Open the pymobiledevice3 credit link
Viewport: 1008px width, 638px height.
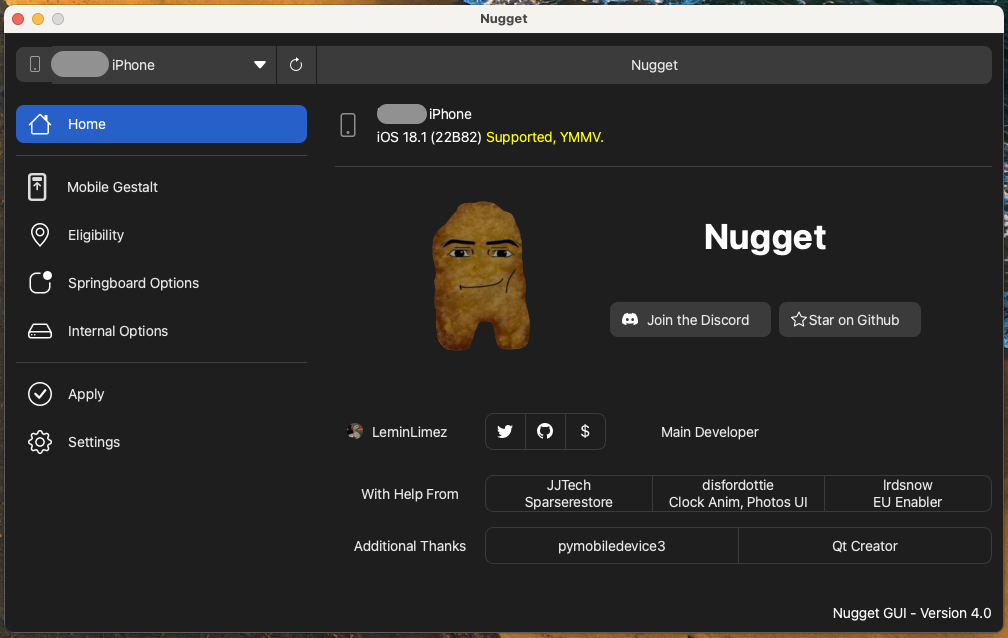pos(611,546)
